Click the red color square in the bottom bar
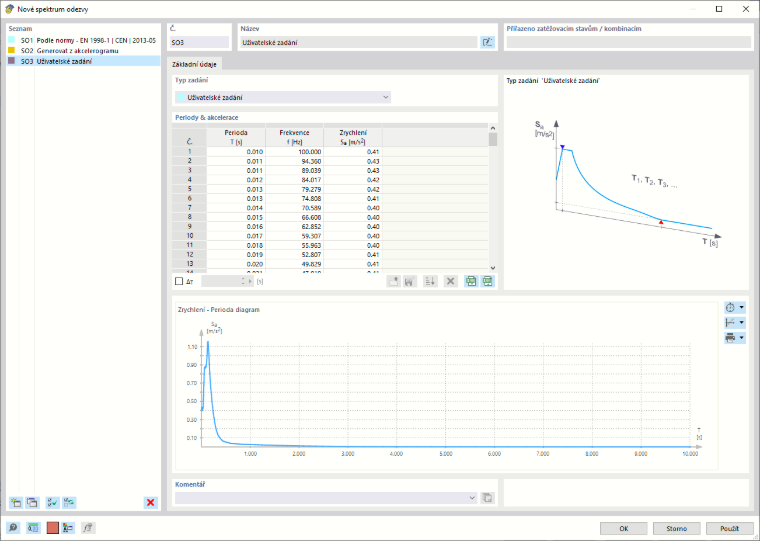760x541 pixels. pos(52,528)
